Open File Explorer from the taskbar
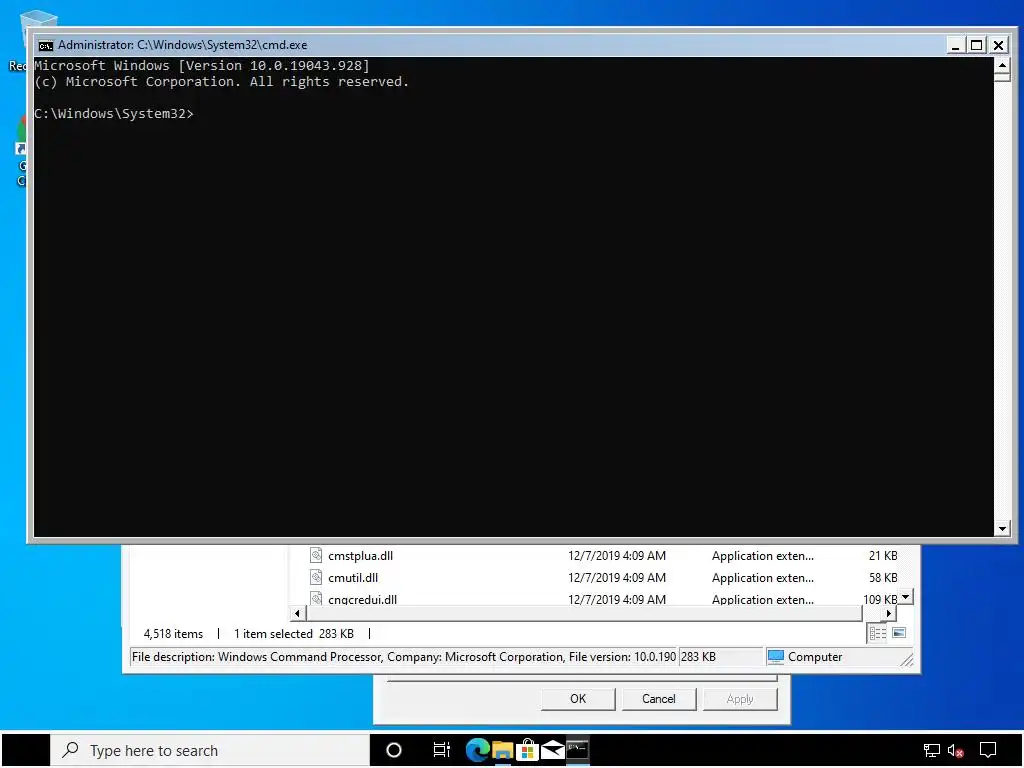1024x768 pixels. coord(502,750)
